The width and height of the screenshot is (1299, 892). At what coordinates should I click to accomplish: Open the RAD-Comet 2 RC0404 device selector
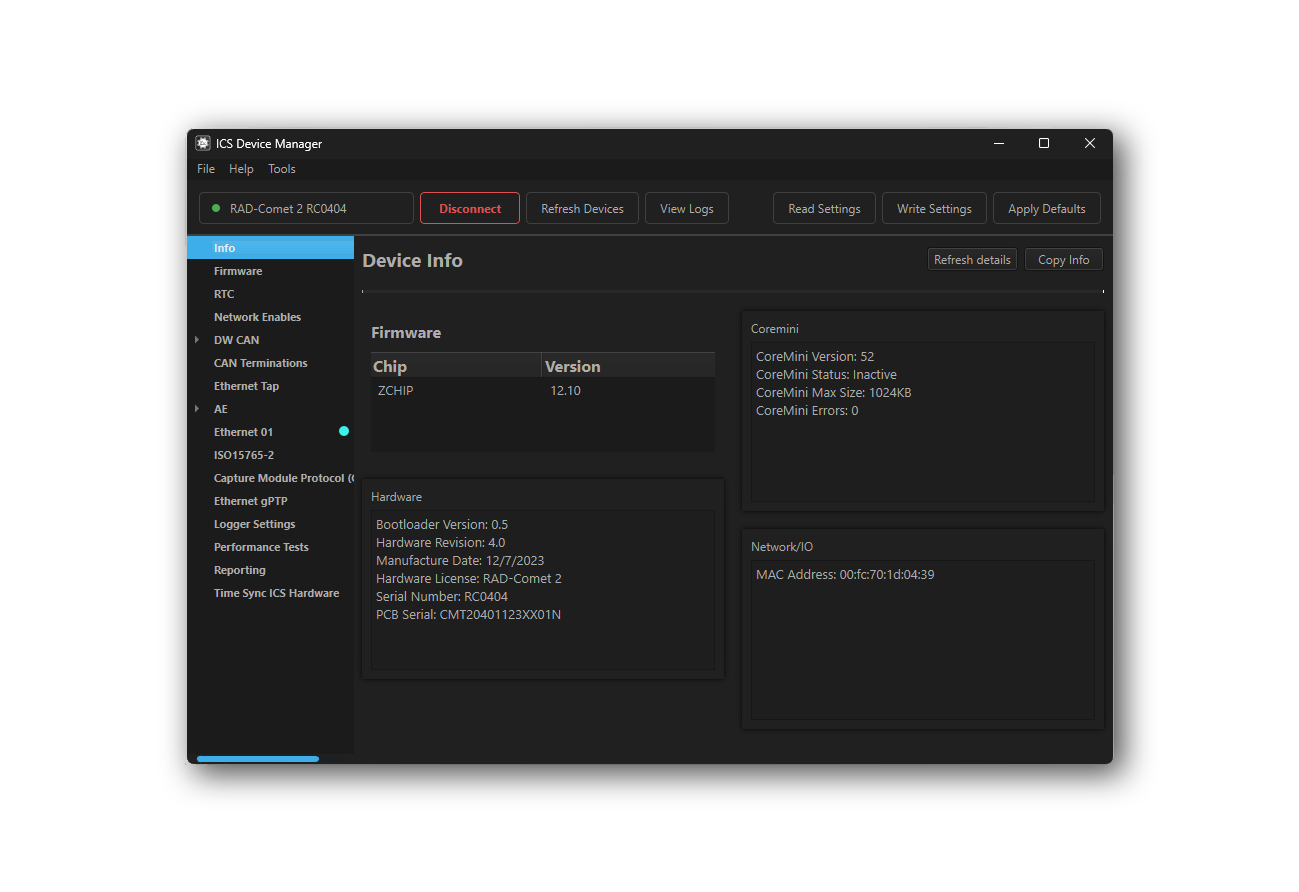(306, 208)
